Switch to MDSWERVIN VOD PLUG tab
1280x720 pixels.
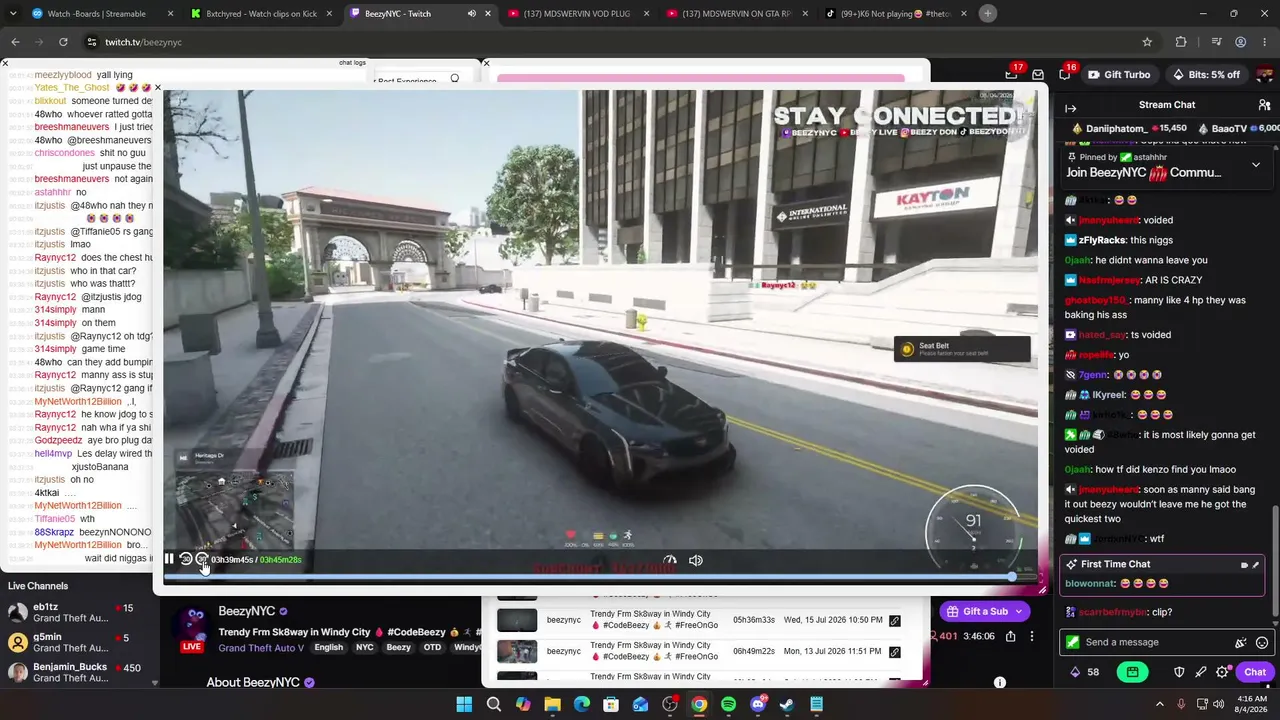(580, 14)
